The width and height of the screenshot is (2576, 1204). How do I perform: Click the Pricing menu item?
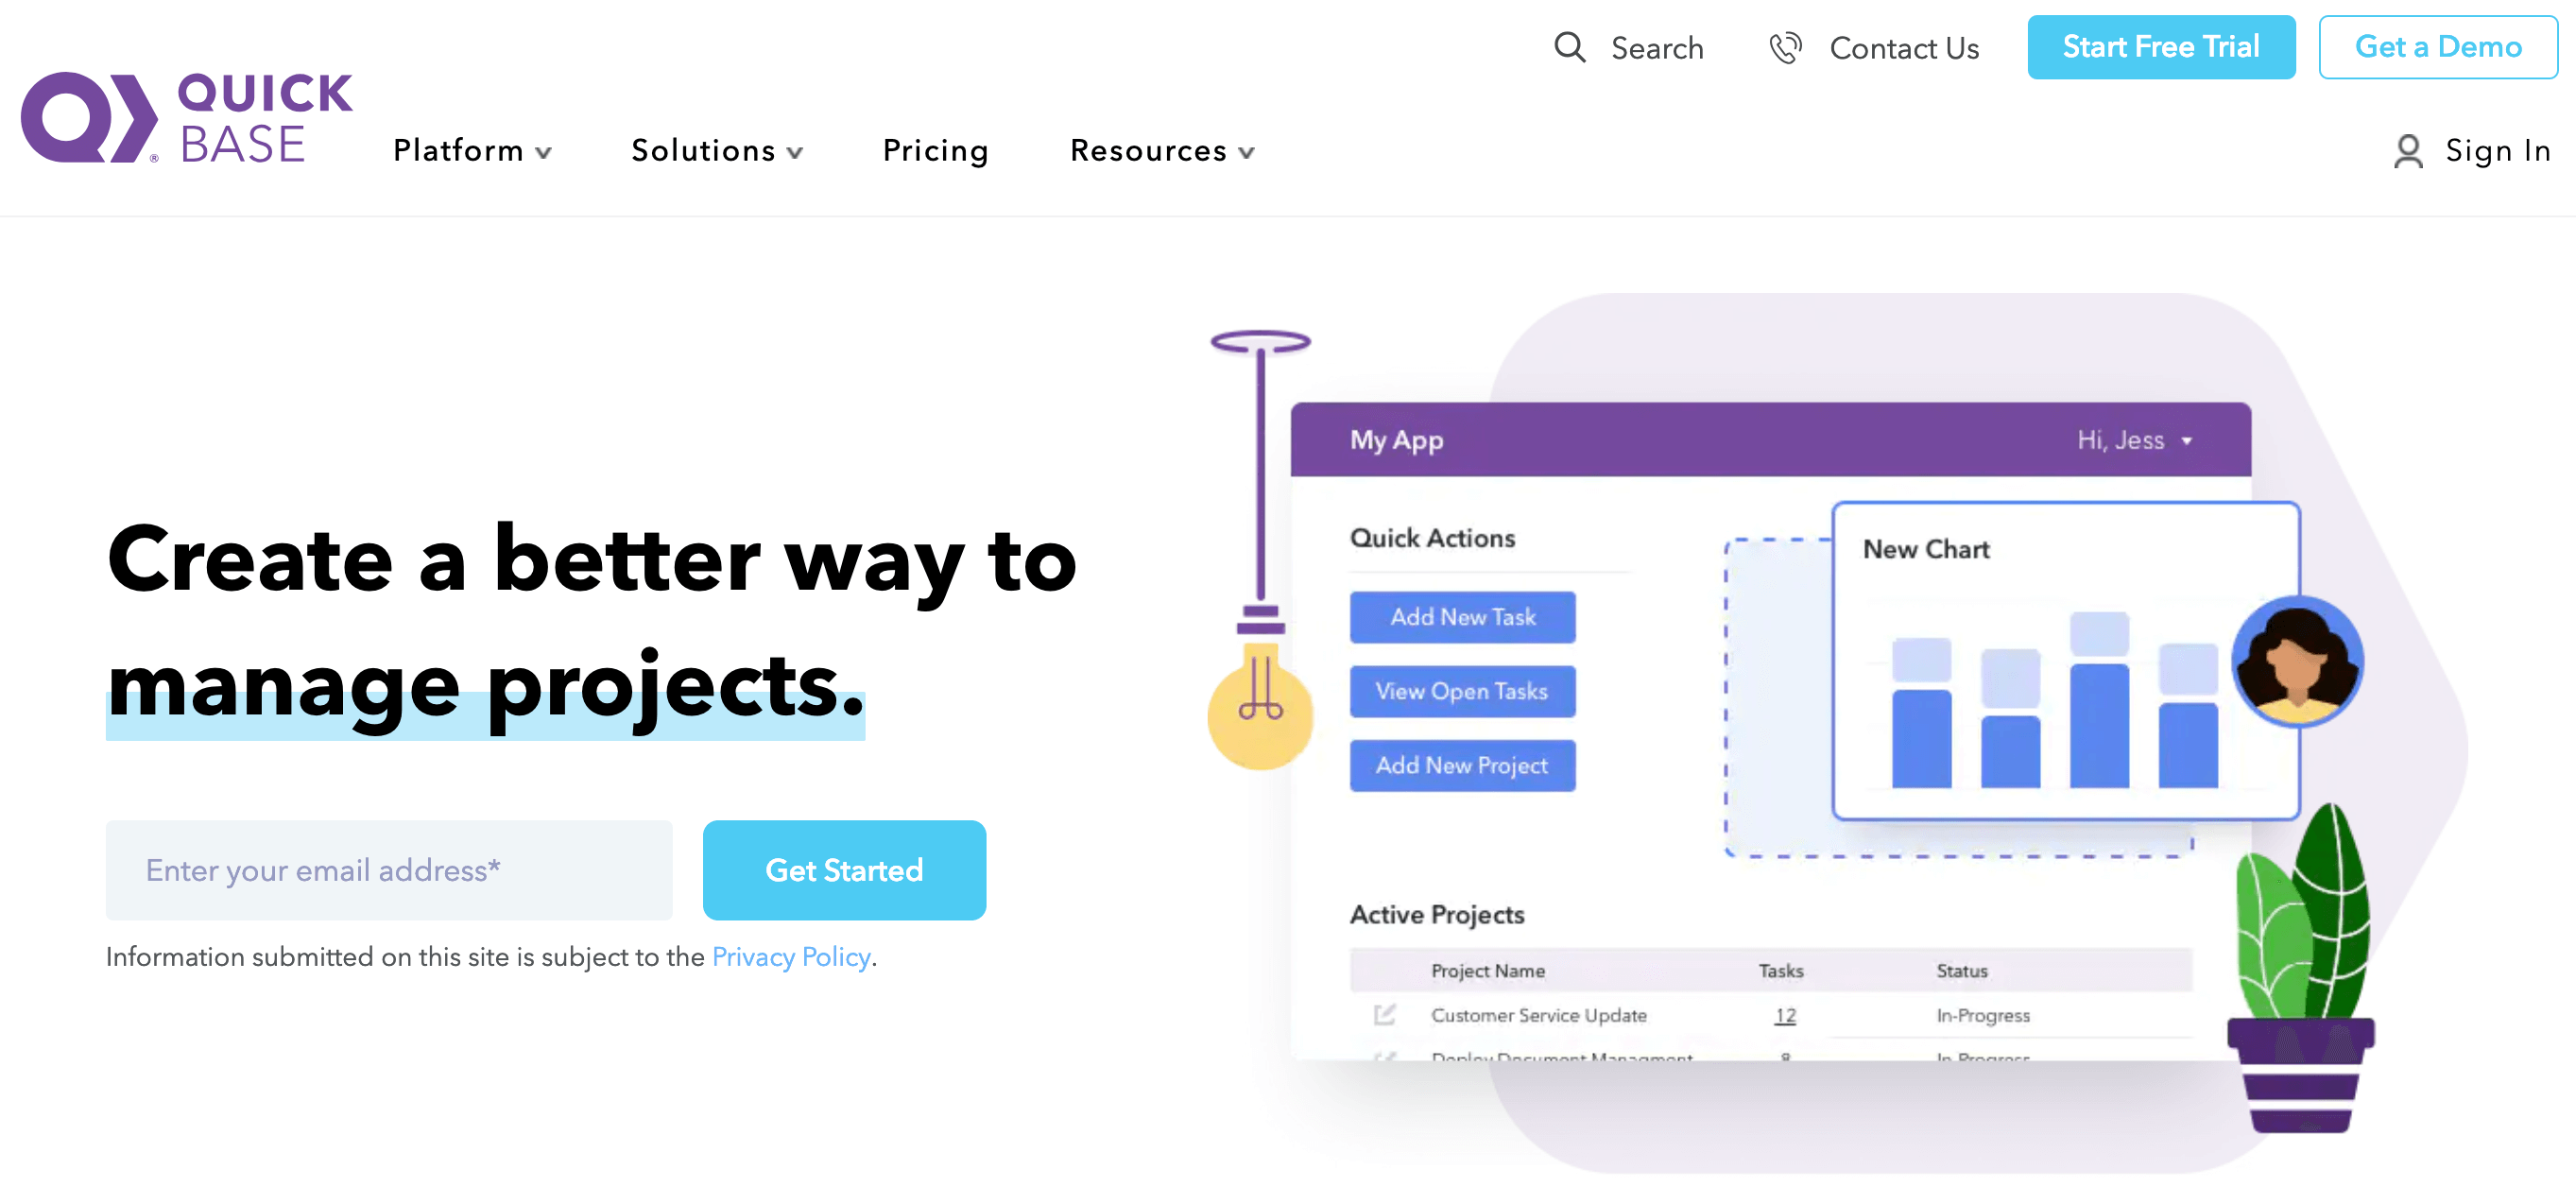point(935,151)
